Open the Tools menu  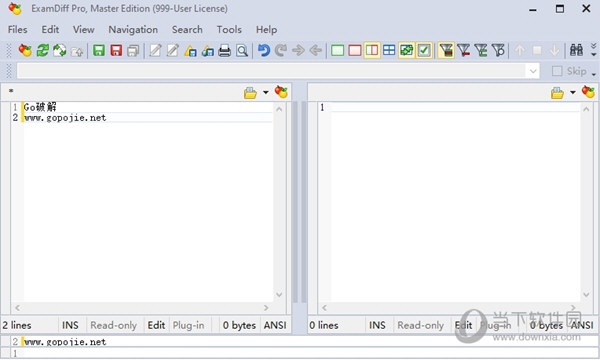229,29
